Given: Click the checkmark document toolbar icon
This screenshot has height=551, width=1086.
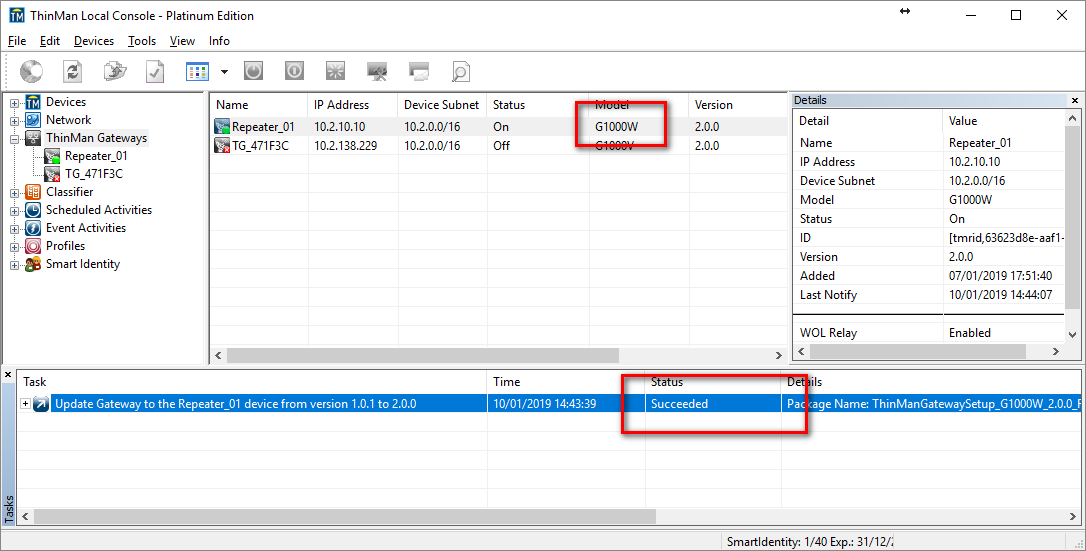Looking at the screenshot, I should (x=155, y=71).
